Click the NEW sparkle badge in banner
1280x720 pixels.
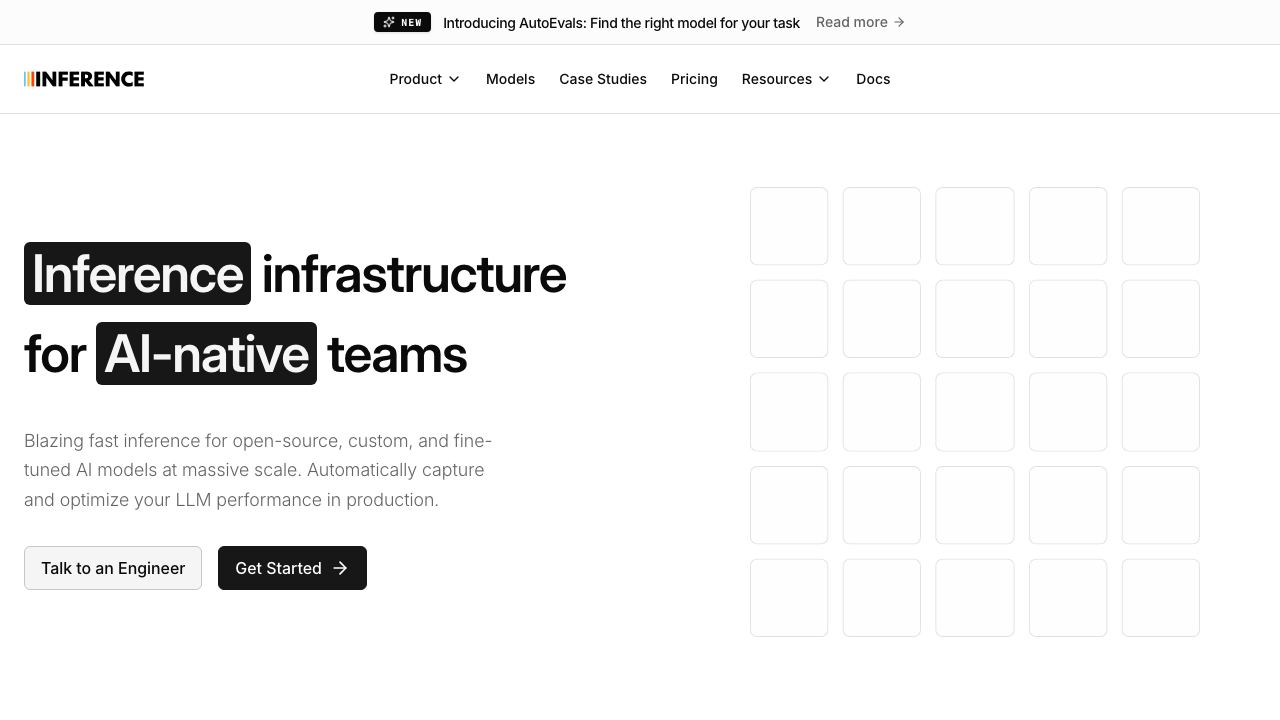pos(402,22)
